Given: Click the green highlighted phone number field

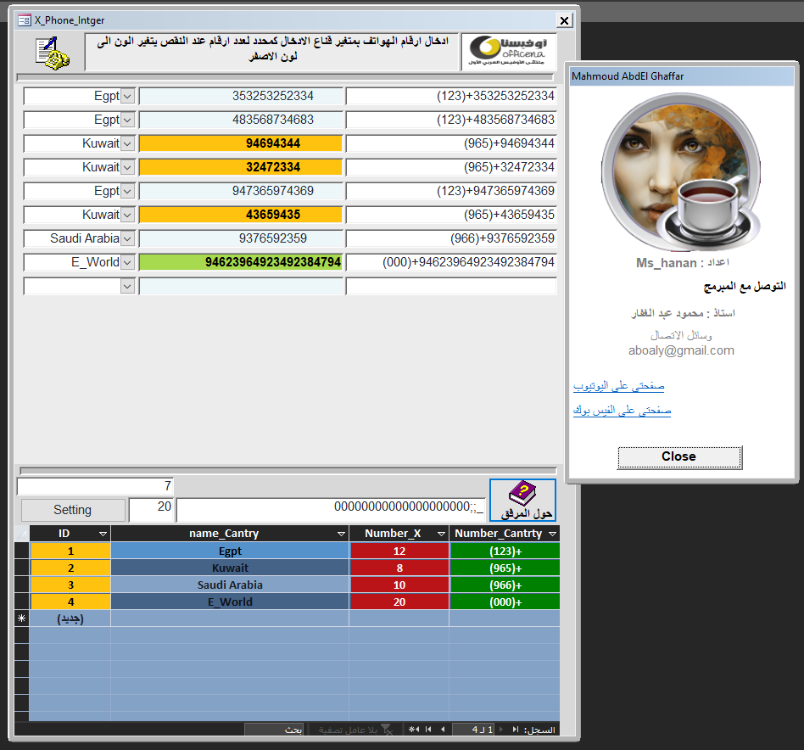Looking at the screenshot, I should coord(240,262).
